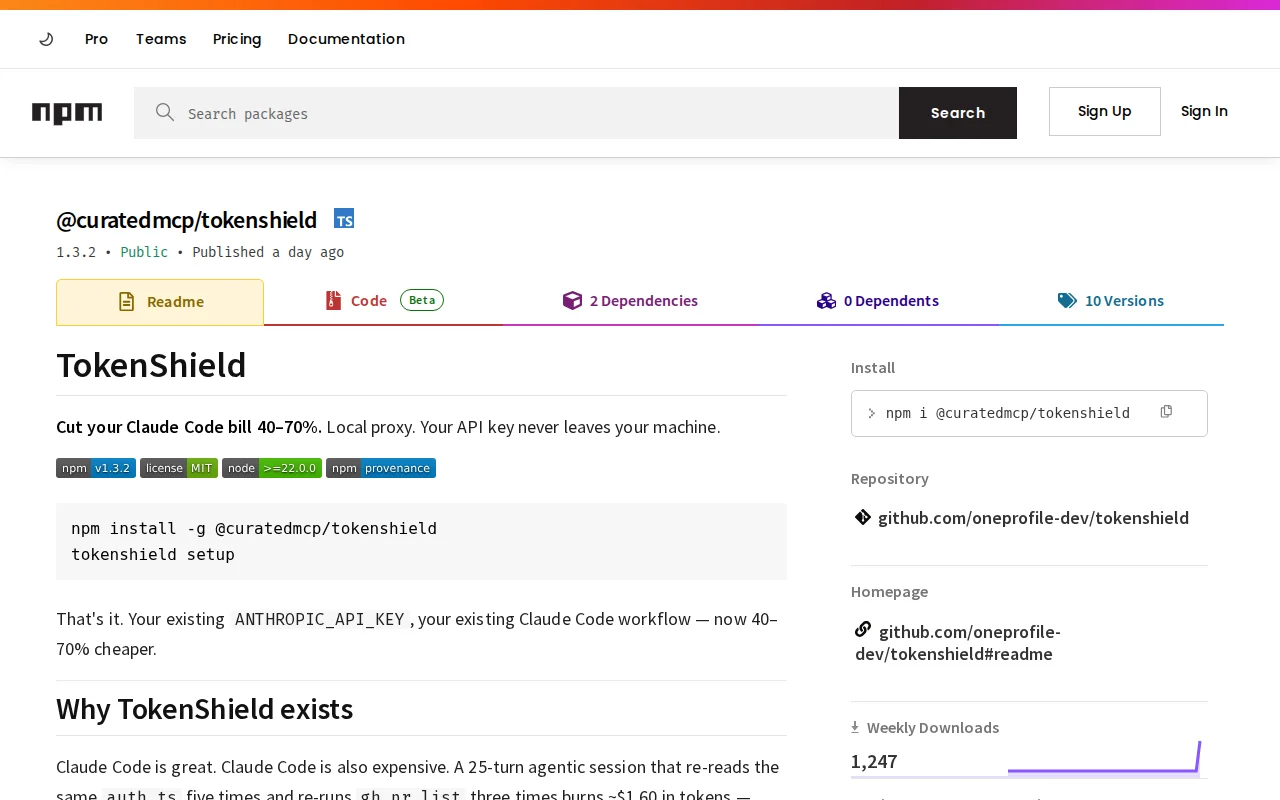Open the 10 Versions tab
The image size is (1280, 800).
coord(1111,301)
